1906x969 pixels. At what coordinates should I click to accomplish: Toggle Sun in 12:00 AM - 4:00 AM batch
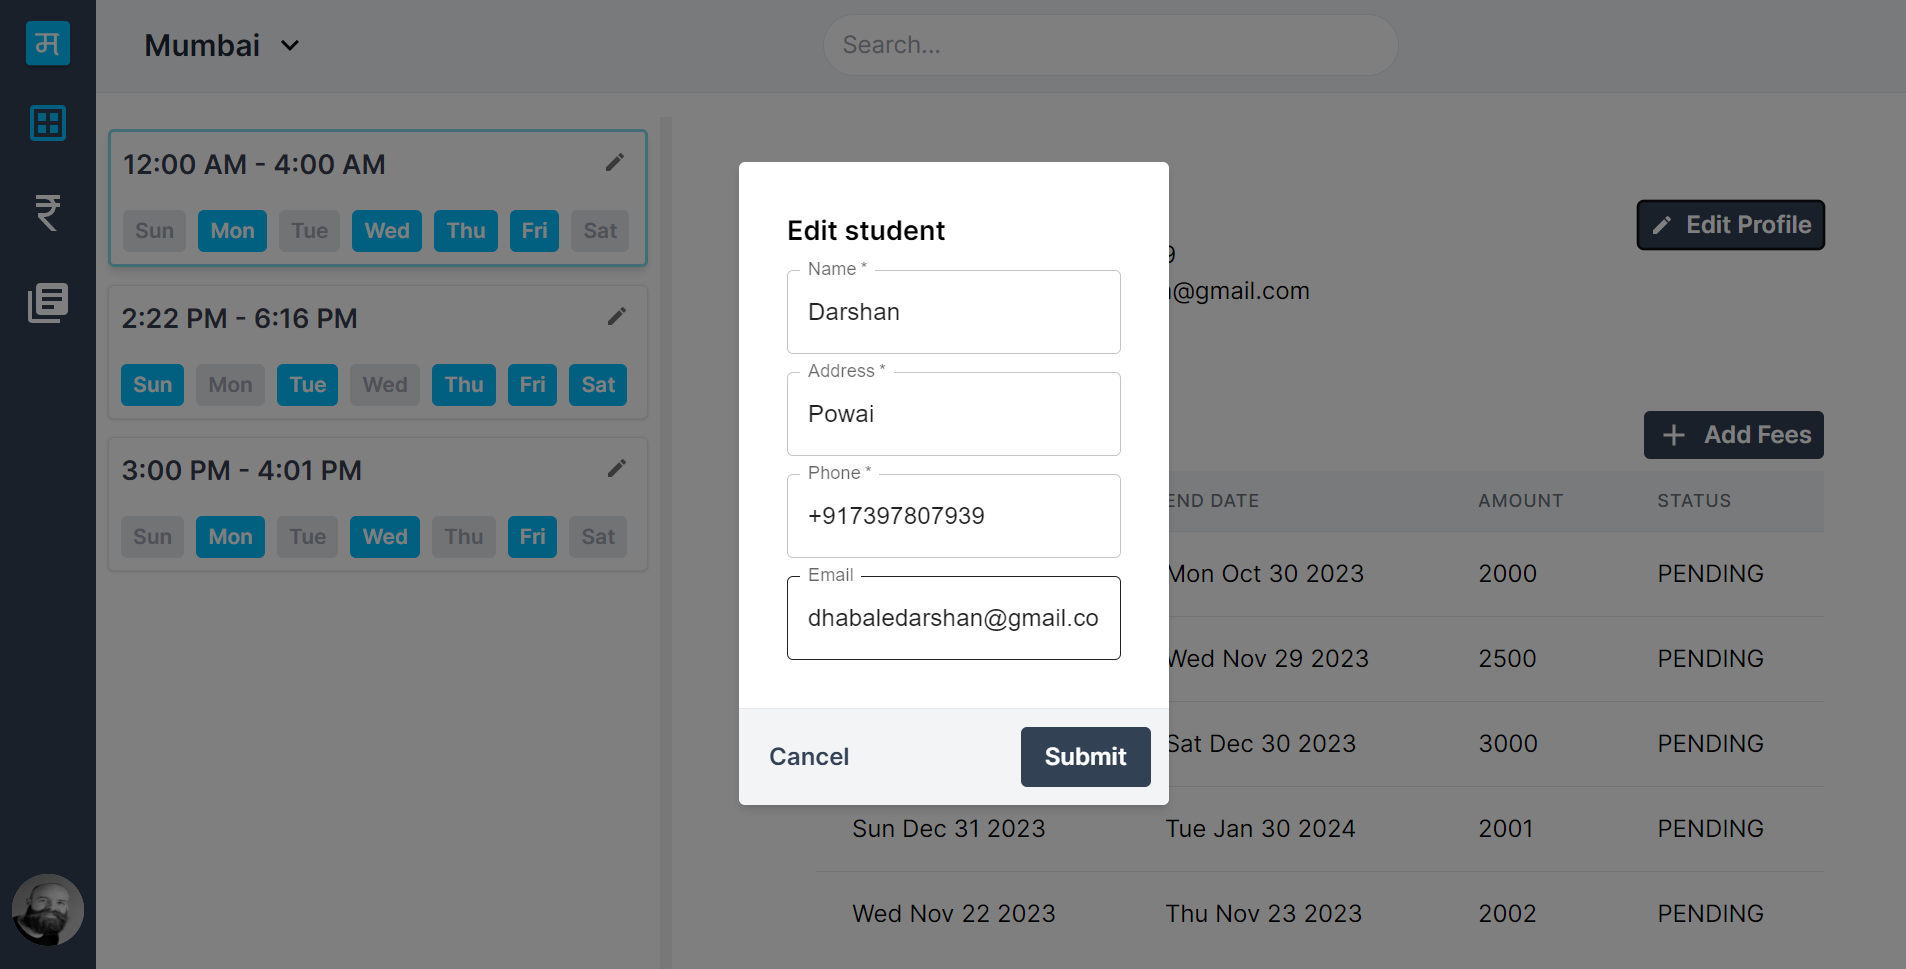(x=154, y=231)
